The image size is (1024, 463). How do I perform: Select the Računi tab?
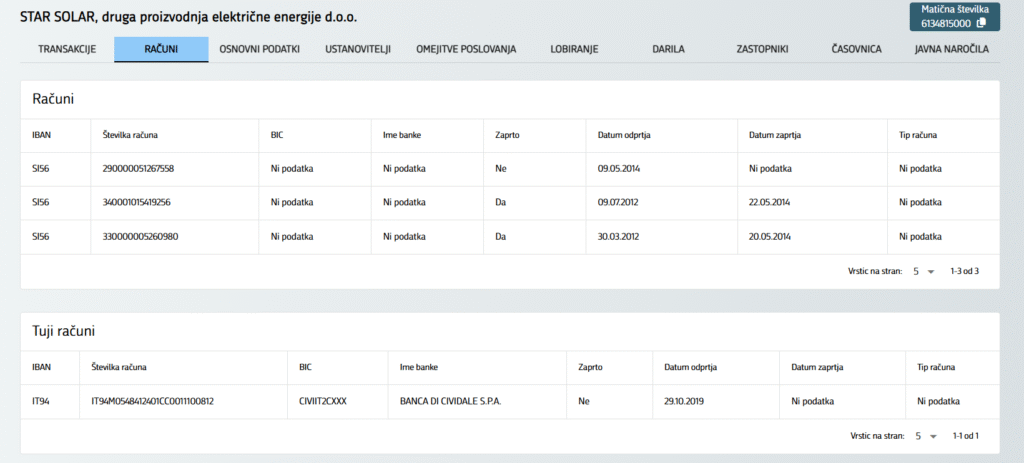[161, 49]
